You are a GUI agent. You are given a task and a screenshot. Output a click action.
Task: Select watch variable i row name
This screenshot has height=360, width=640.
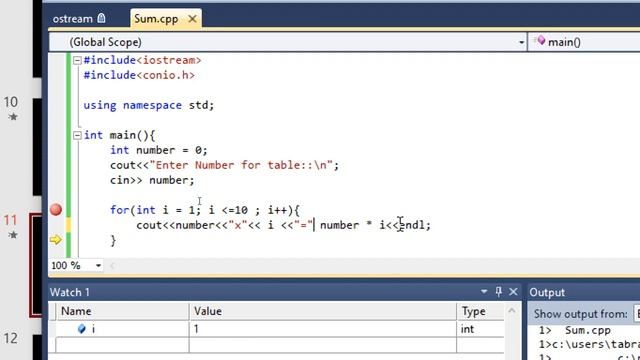[93, 329]
